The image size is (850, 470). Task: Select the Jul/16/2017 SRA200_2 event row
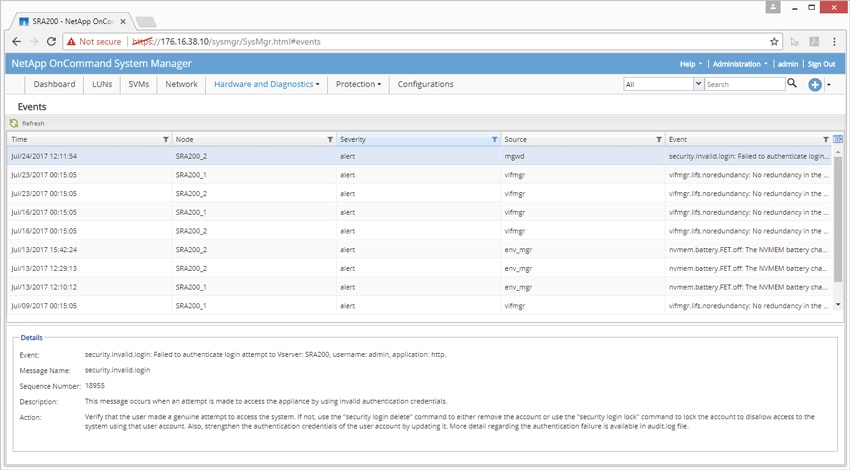419,231
